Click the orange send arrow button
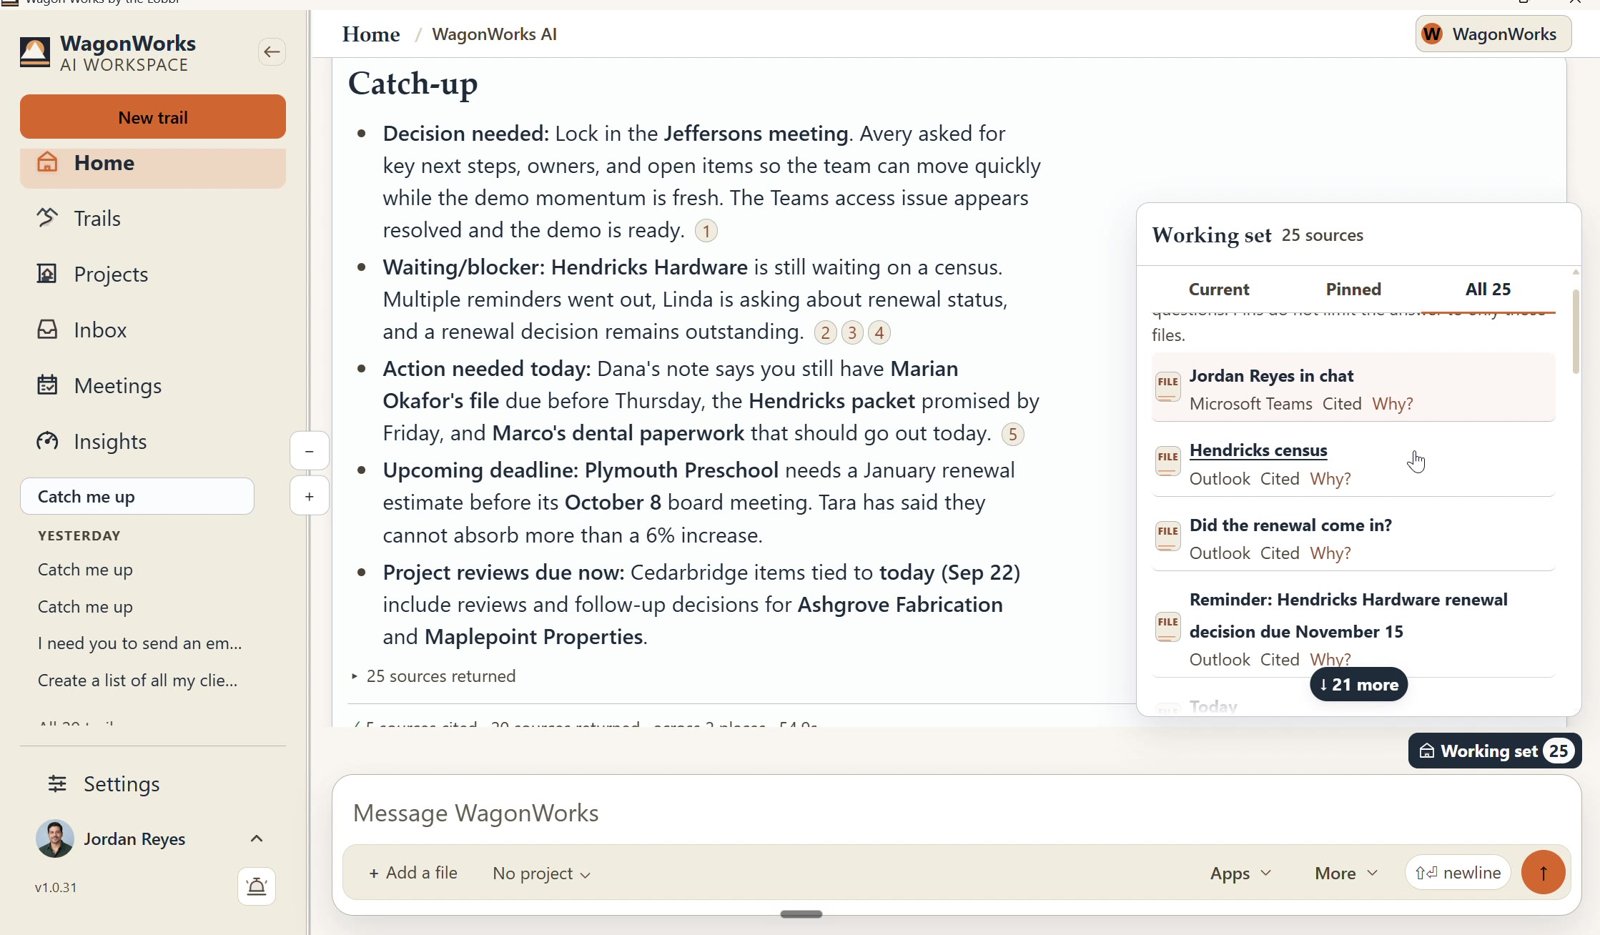 [x=1543, y=873]
